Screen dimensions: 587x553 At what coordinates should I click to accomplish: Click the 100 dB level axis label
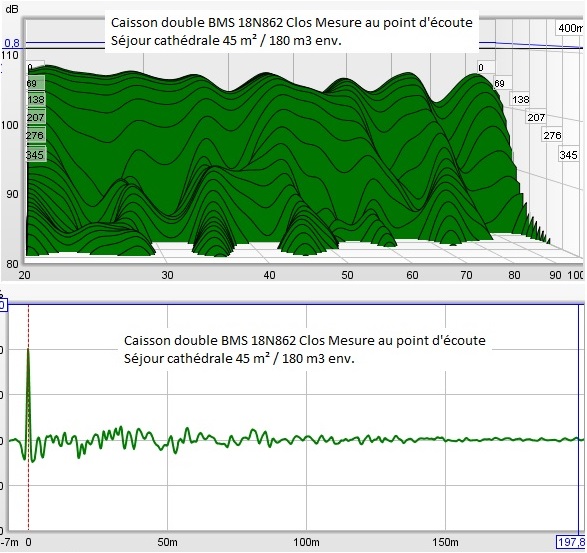point(9,125)
